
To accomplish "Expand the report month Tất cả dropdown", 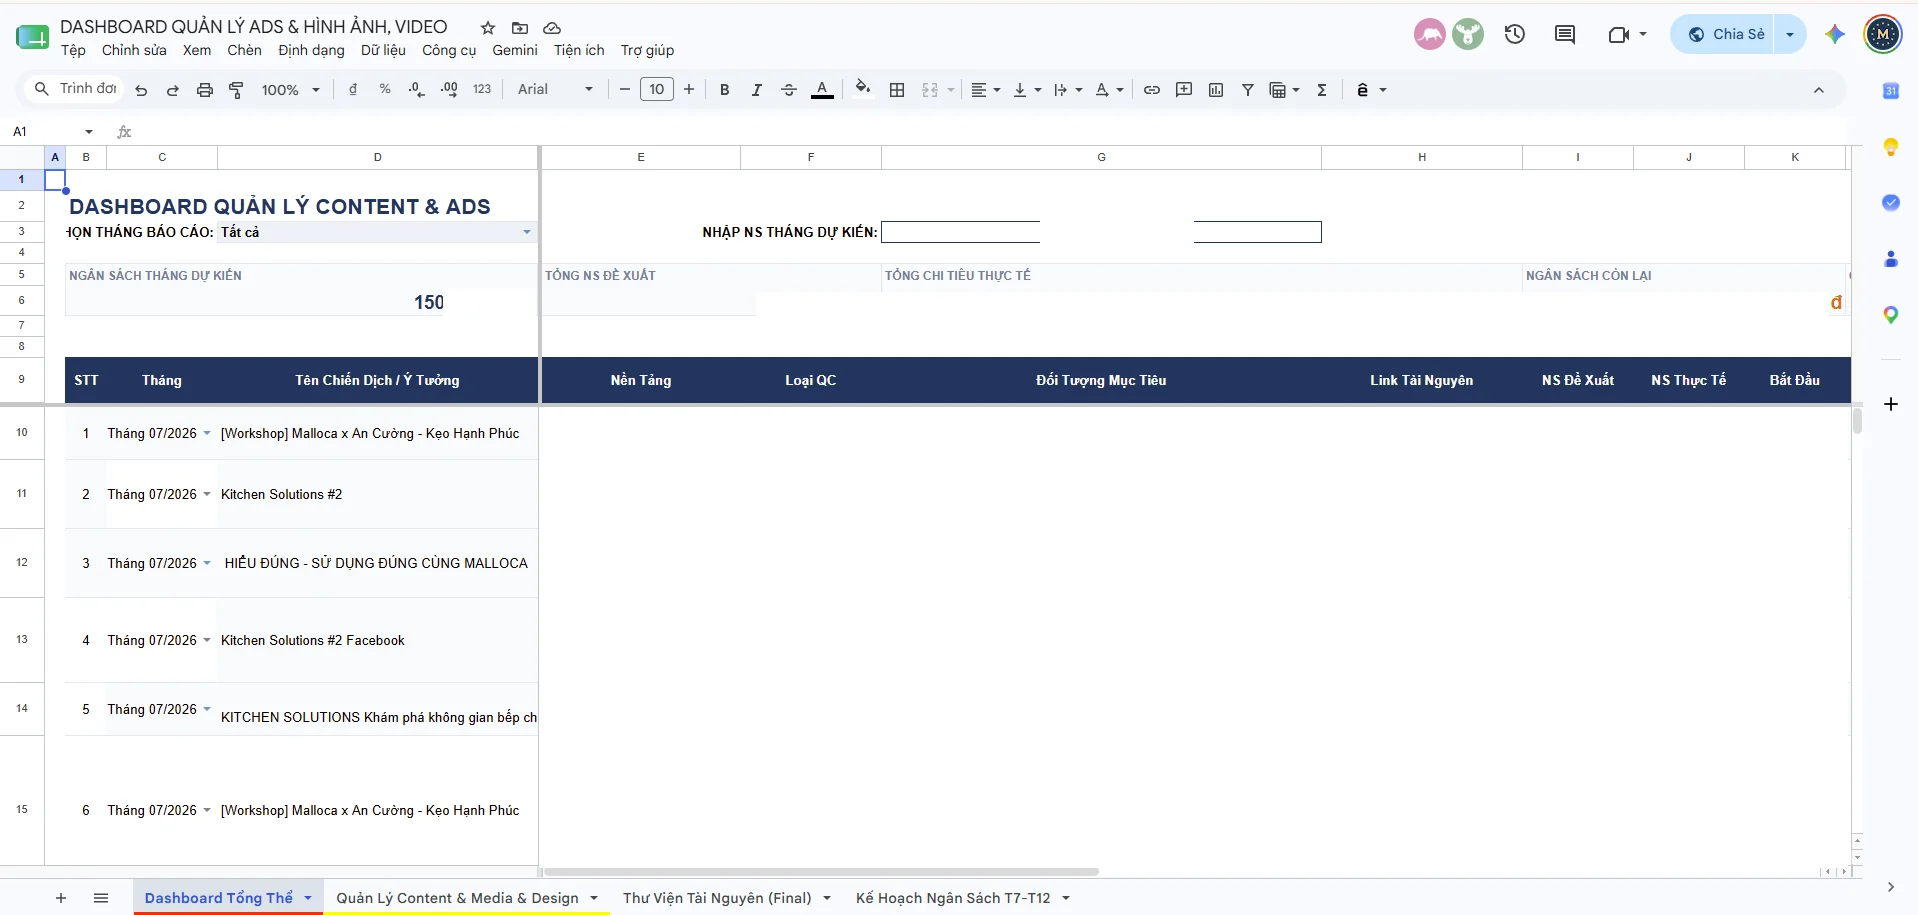I will click(x=527, y=232).
